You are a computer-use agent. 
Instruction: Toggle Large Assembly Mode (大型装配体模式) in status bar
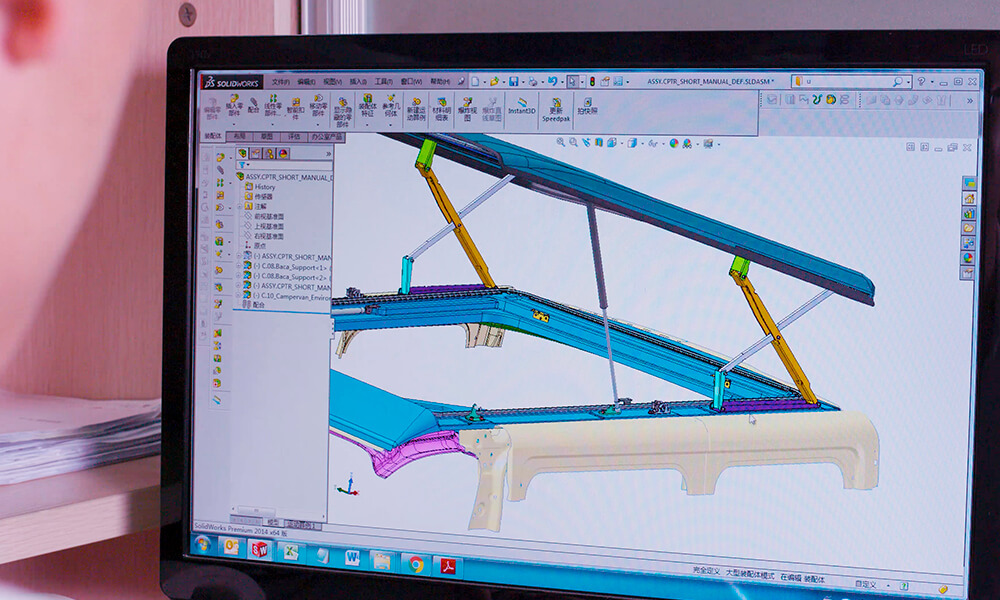tap(749, 574)
